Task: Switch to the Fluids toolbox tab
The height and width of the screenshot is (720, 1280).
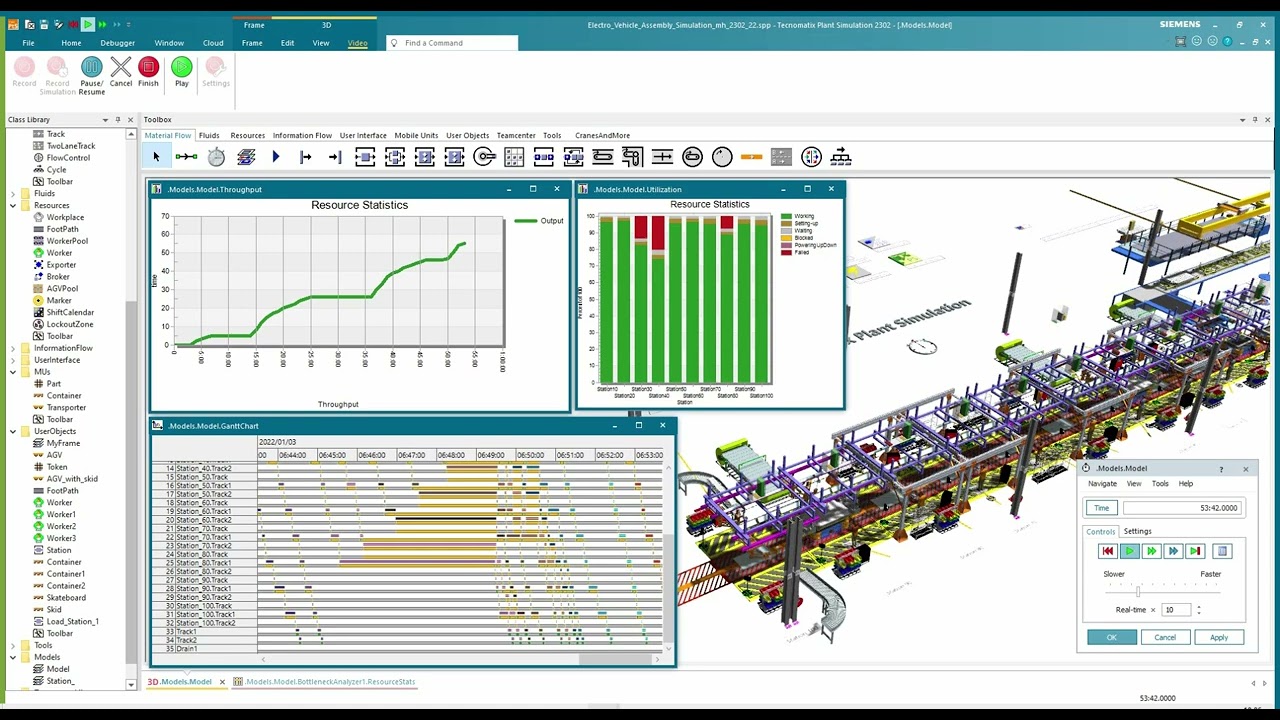Action: pos(209,135)
